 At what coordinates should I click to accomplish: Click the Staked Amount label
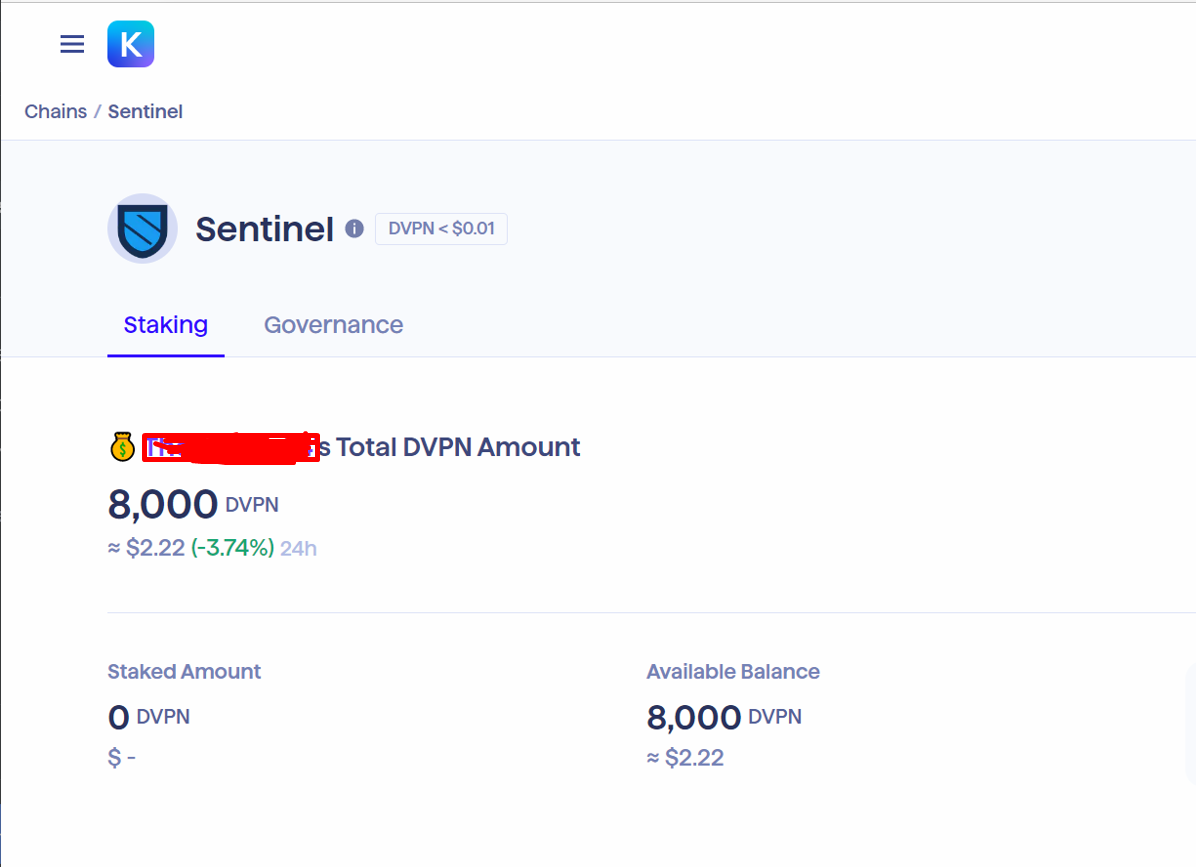[184, 672]
